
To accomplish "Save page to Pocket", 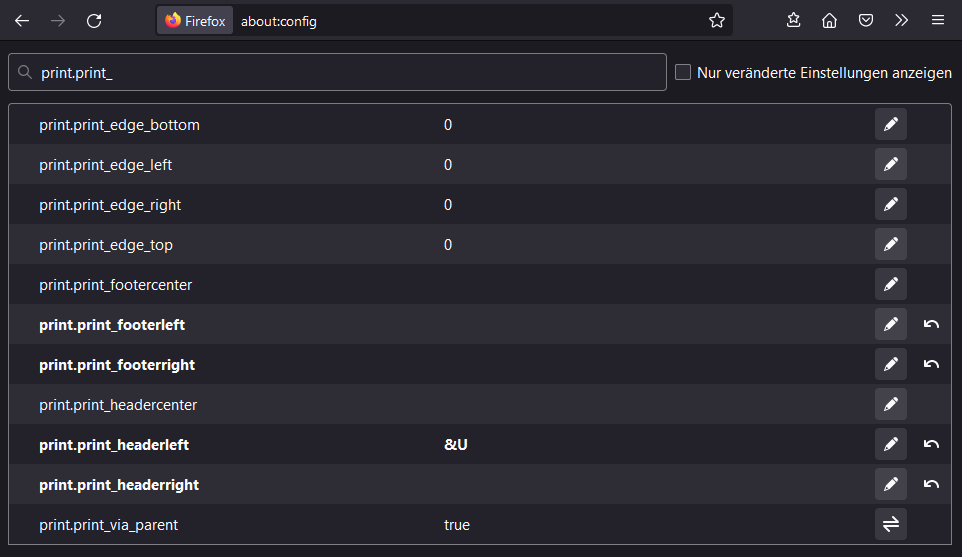I will tap(865, 20).
